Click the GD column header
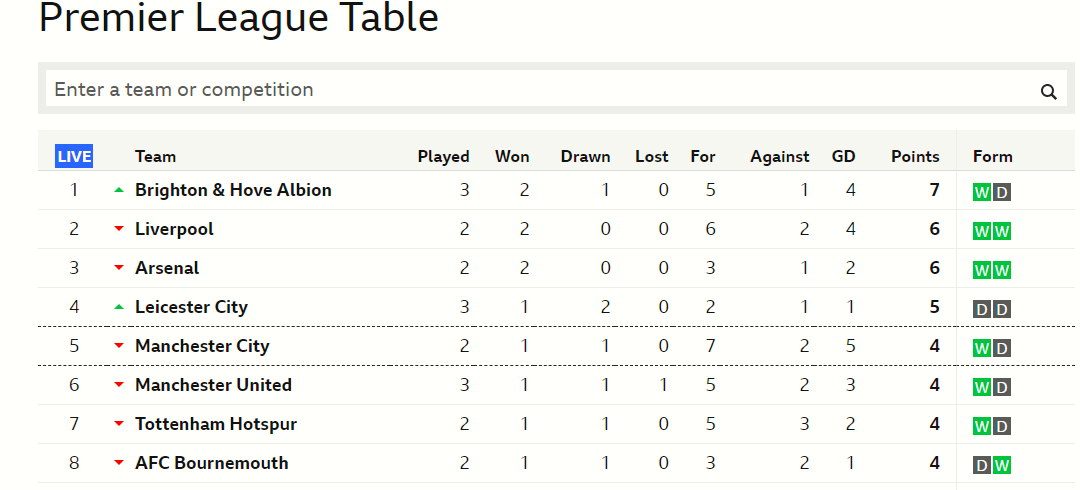This screenshot has height=490, width=1080. point(844,156)
